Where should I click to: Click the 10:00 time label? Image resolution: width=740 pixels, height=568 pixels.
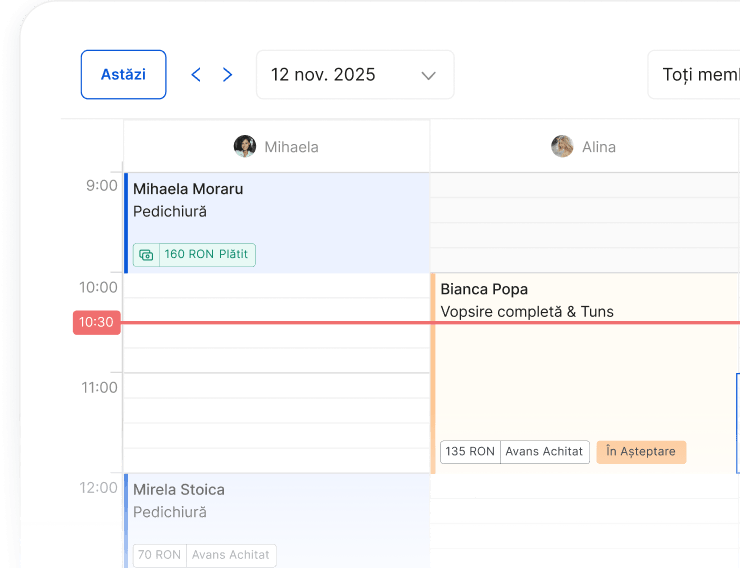coord(98,287)
